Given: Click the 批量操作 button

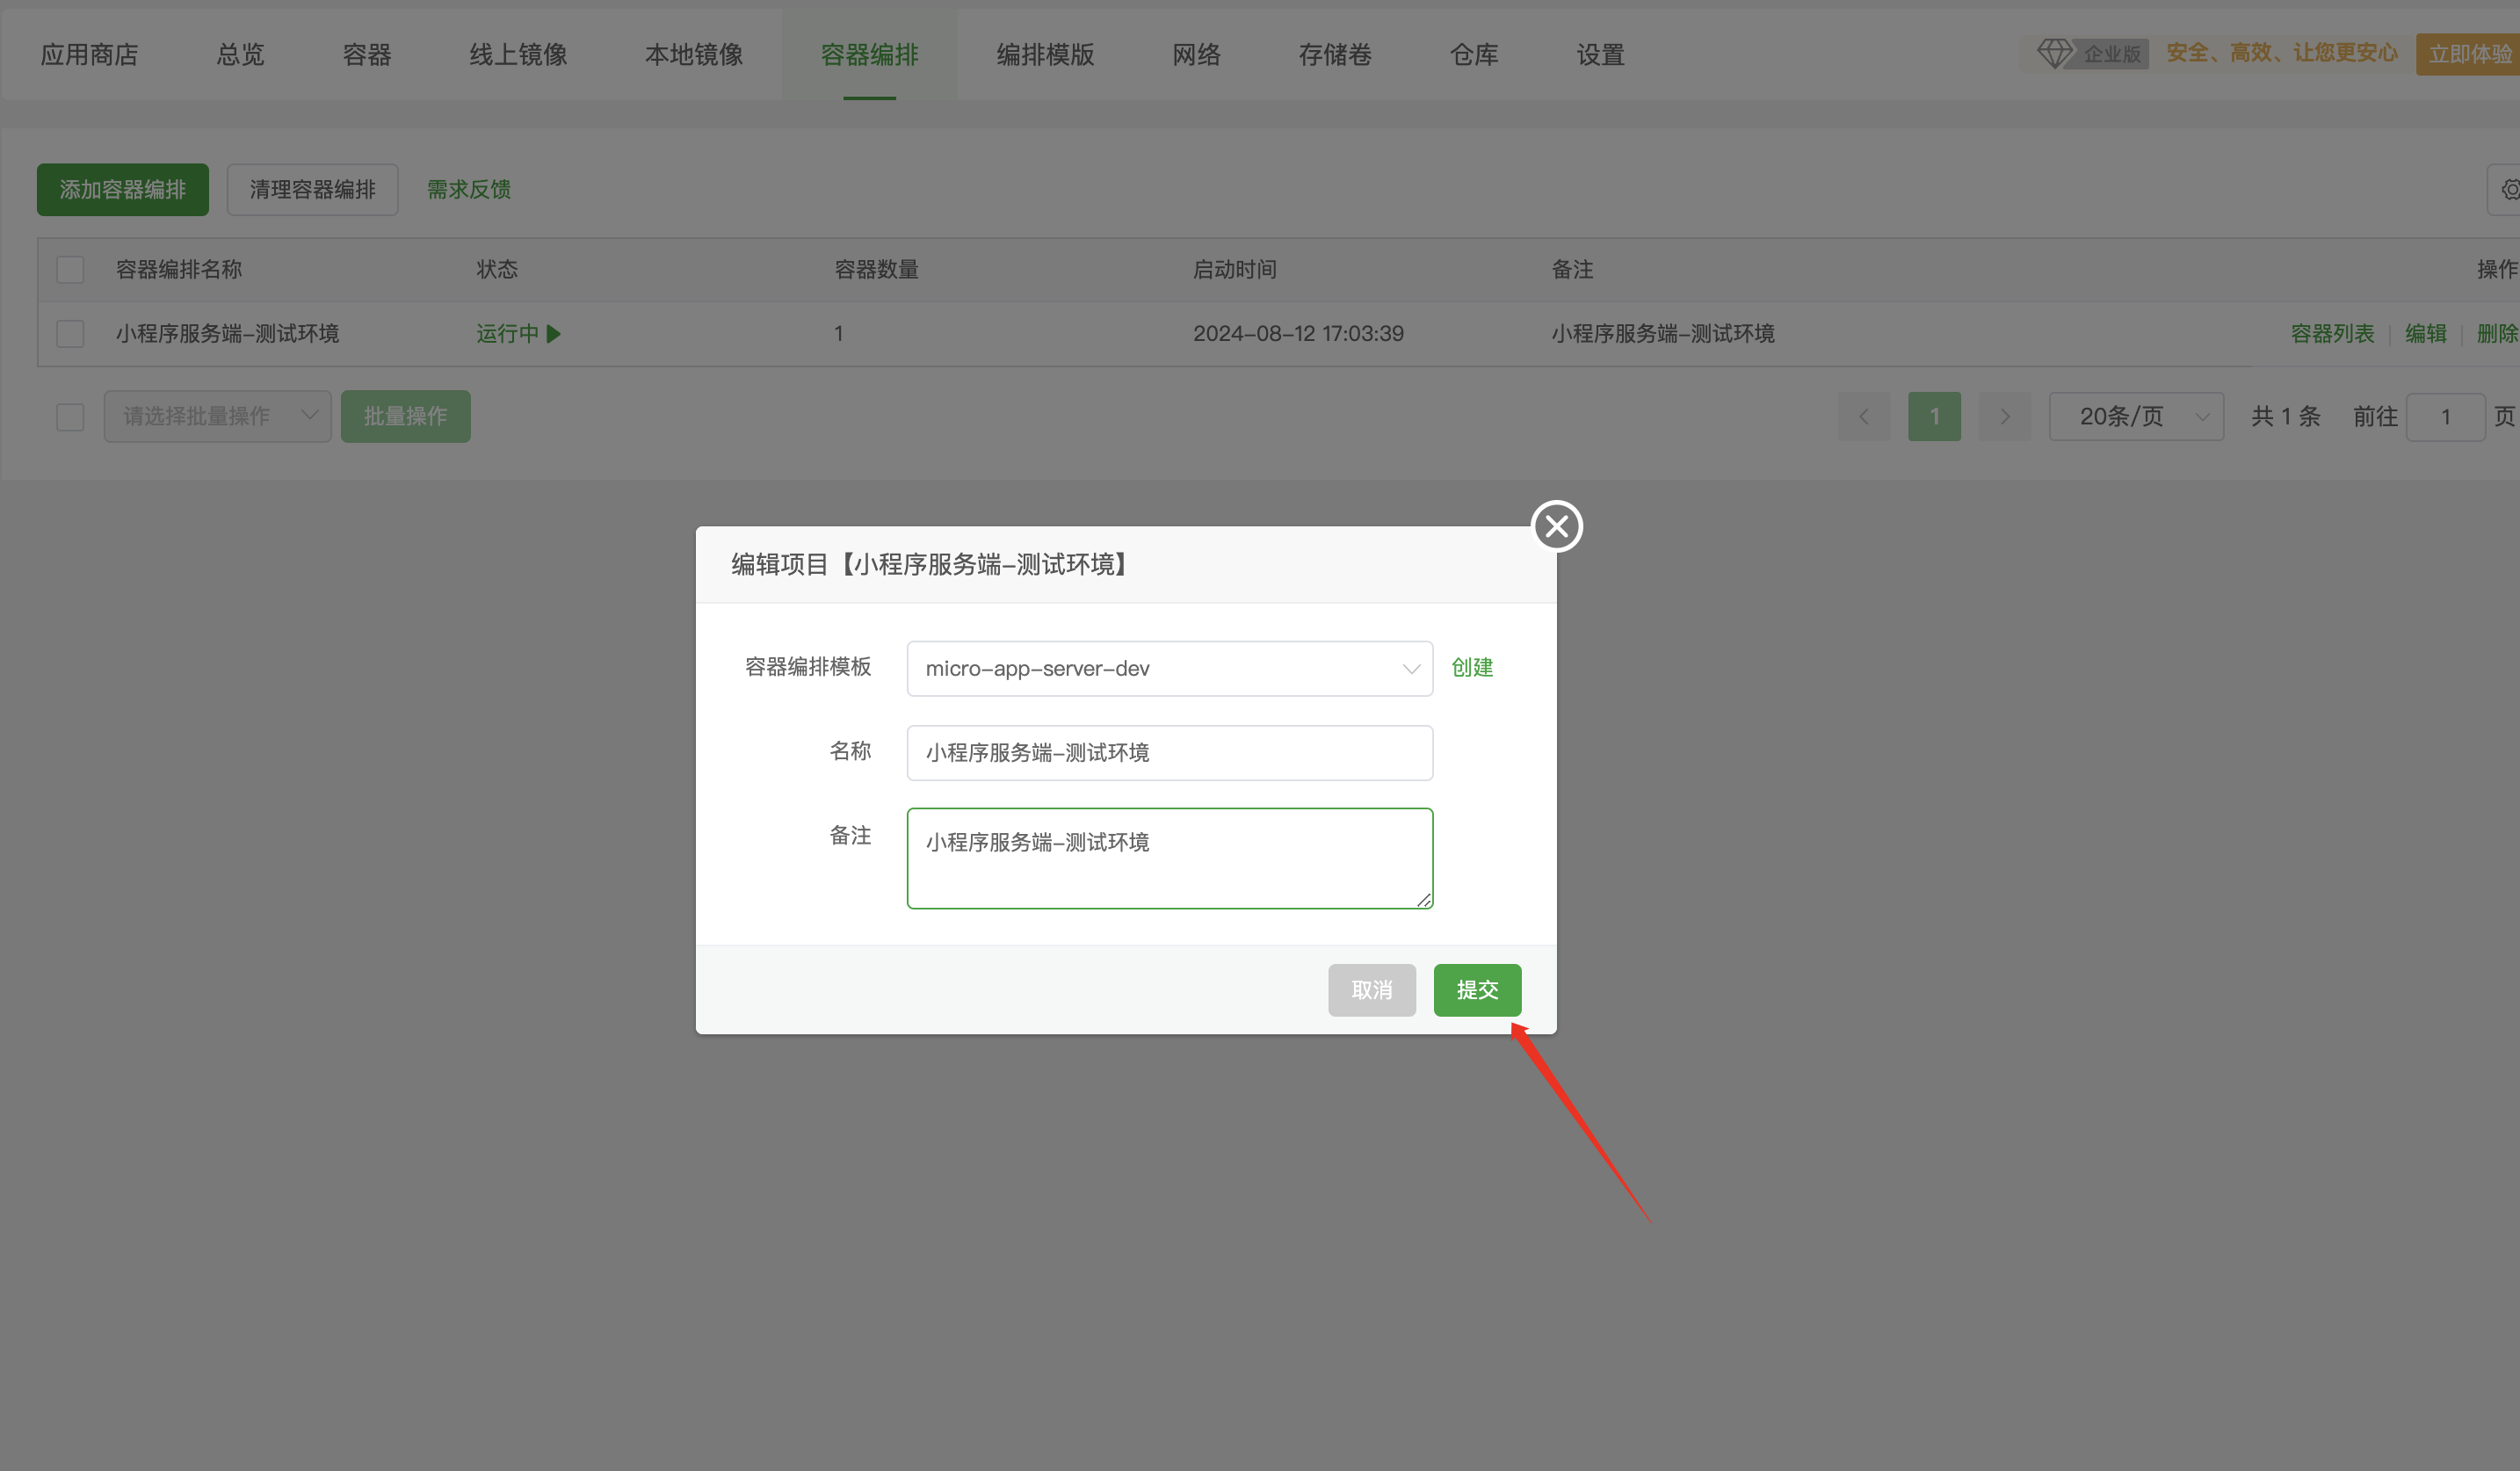Looking at the screenshot, I should point(405,416).
